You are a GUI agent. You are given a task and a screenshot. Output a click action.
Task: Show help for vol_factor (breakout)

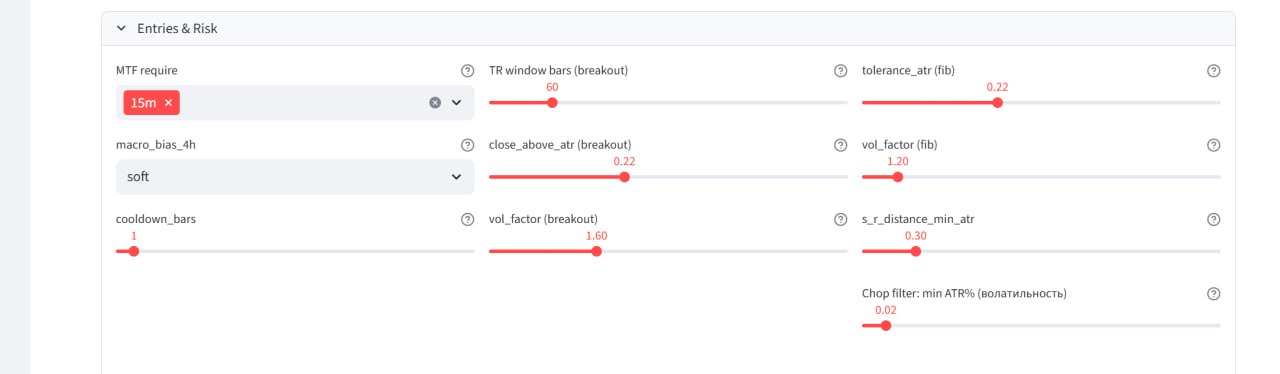pyautogui.click(x=840, y=219)
